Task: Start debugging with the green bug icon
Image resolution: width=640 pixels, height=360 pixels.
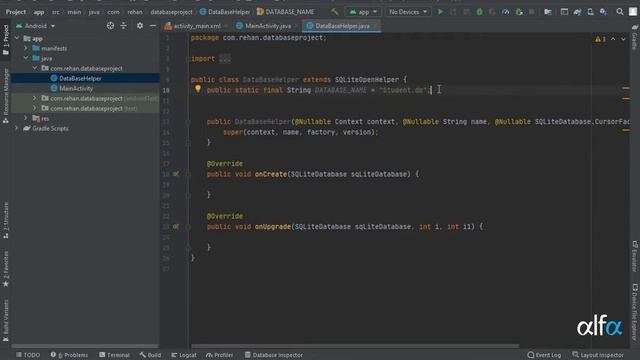Action: tap(479, 12)
